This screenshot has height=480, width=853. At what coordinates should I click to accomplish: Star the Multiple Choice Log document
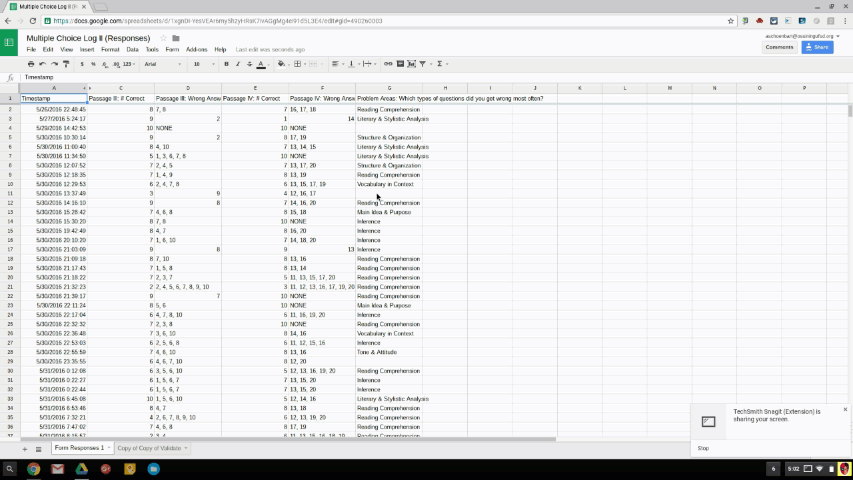click(x=163, y=38)
